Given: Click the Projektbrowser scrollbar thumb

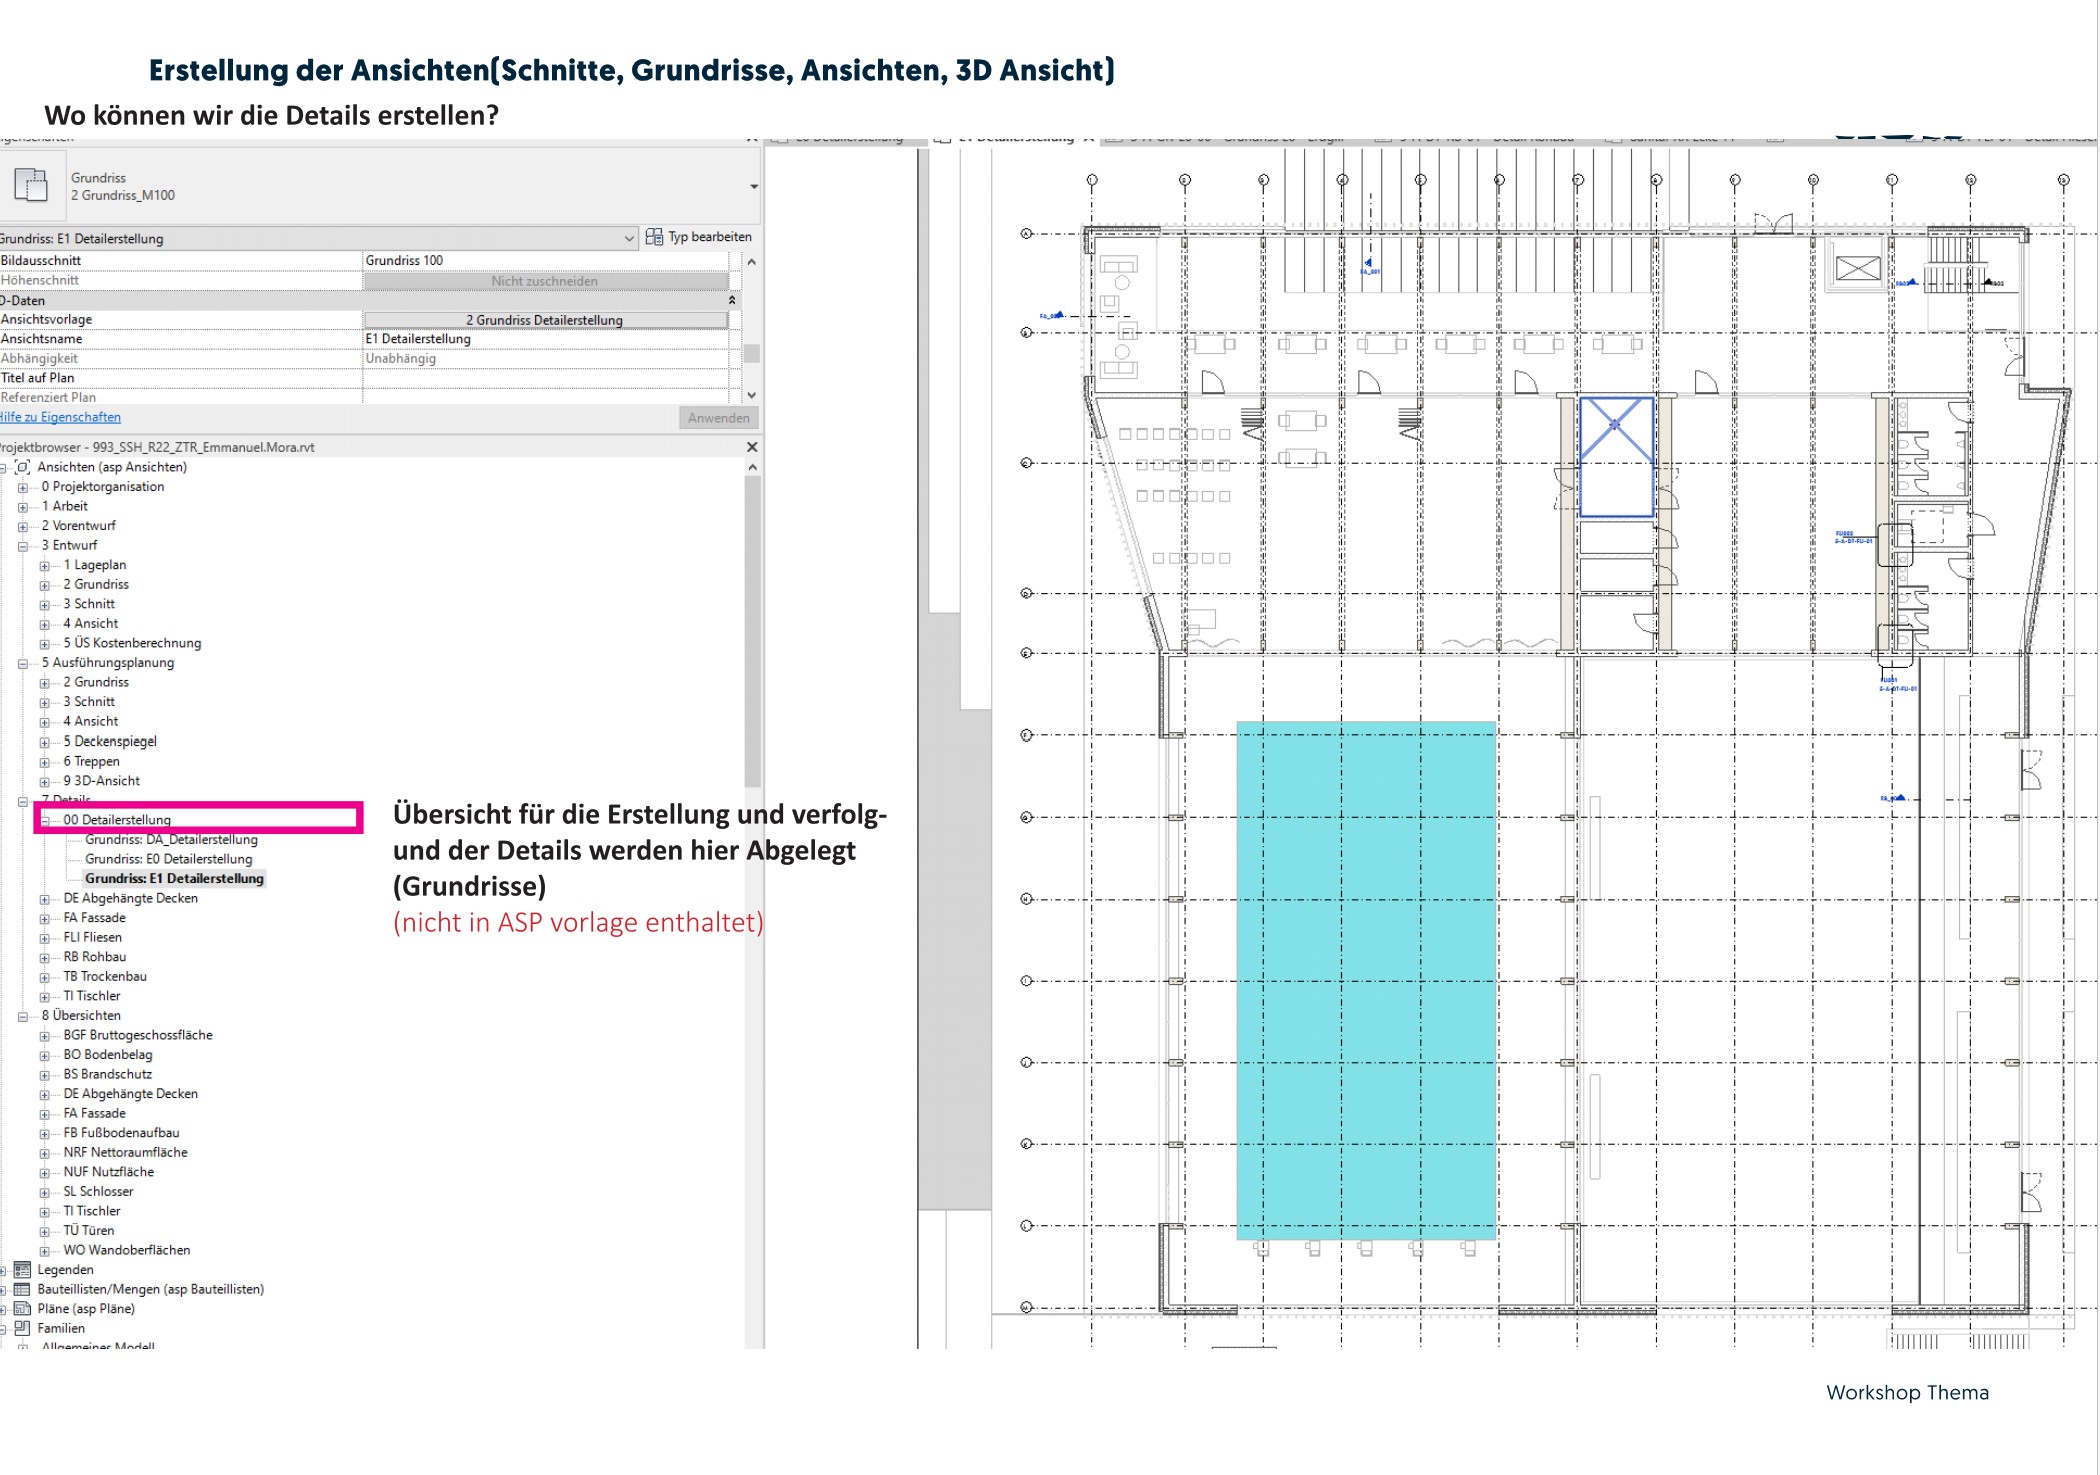Looking at the screenshot, I should [x=753, y=630].
